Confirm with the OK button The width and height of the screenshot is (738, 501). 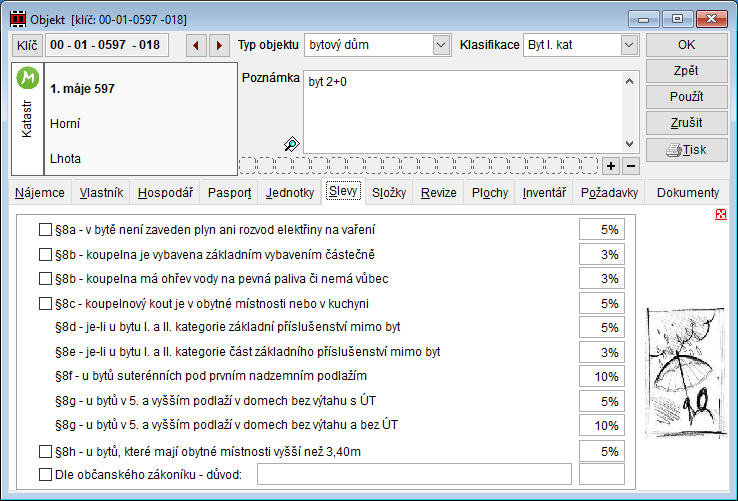(686, 45)
